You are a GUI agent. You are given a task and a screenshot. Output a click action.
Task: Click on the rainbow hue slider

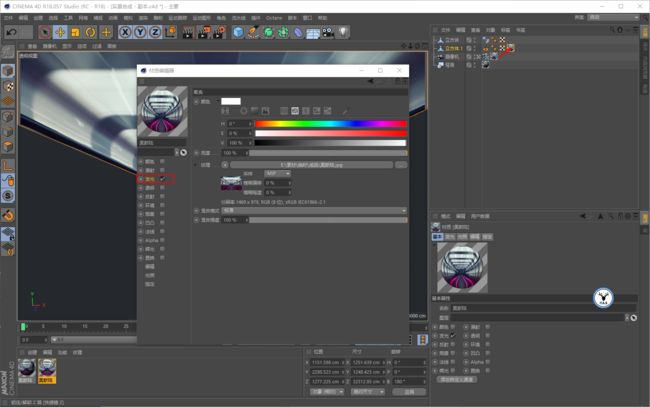pos(330,124)
